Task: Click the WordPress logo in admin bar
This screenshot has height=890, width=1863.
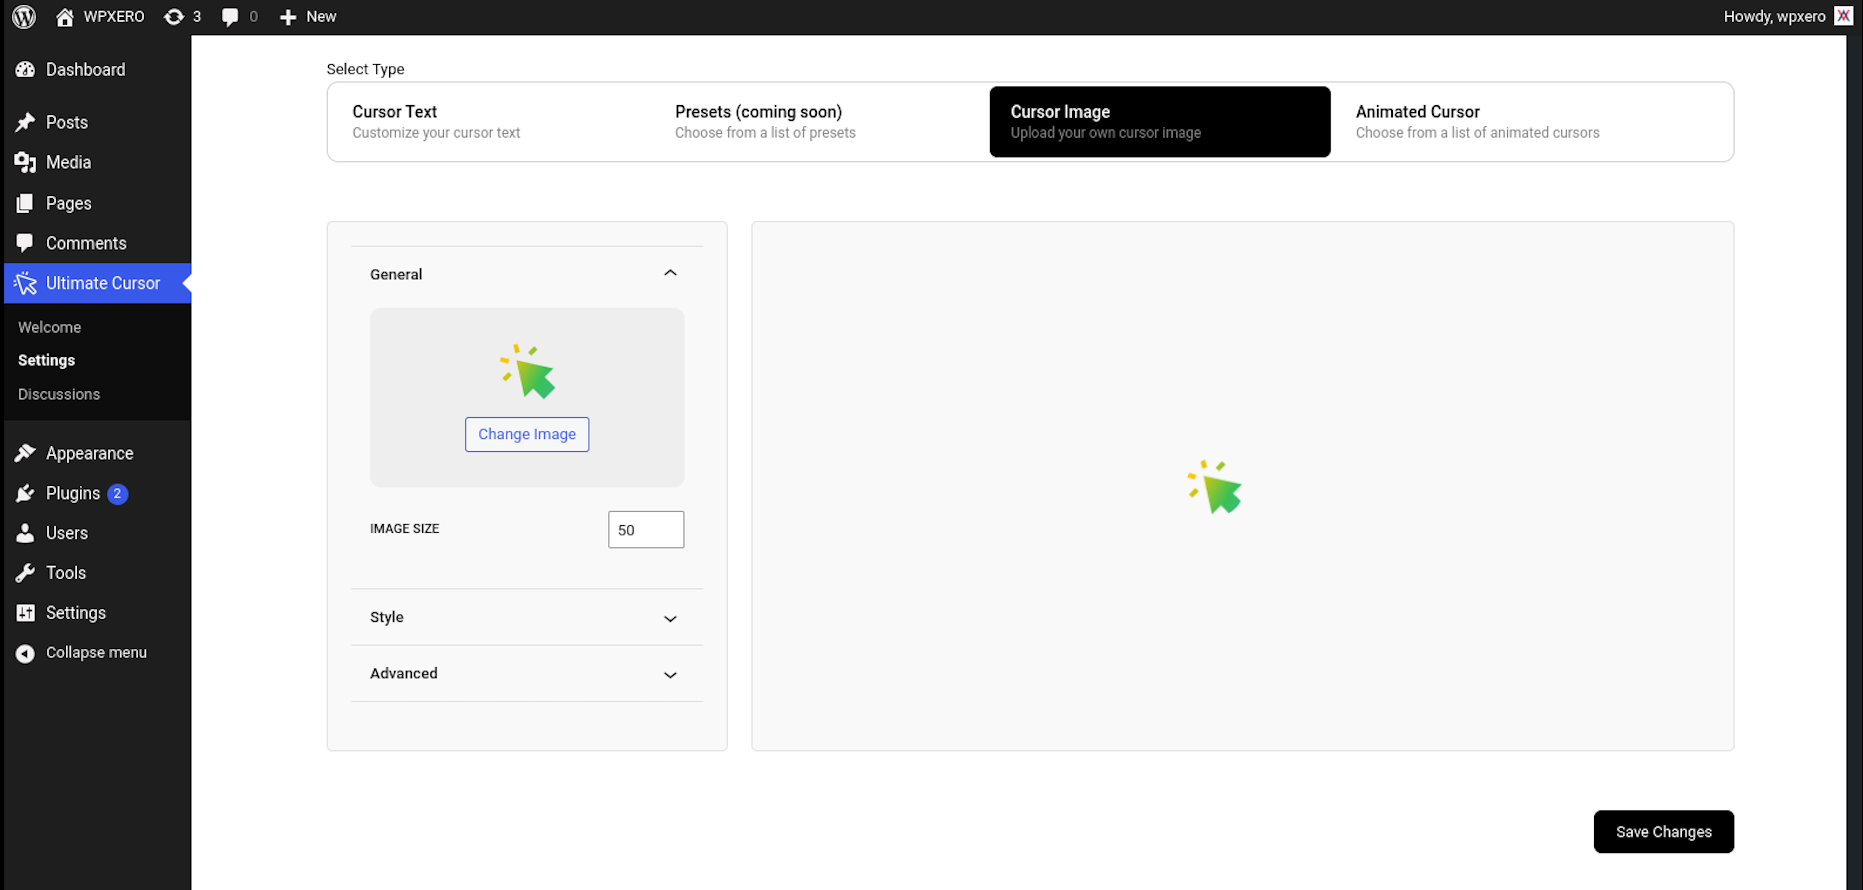Action: coord(24,17)
